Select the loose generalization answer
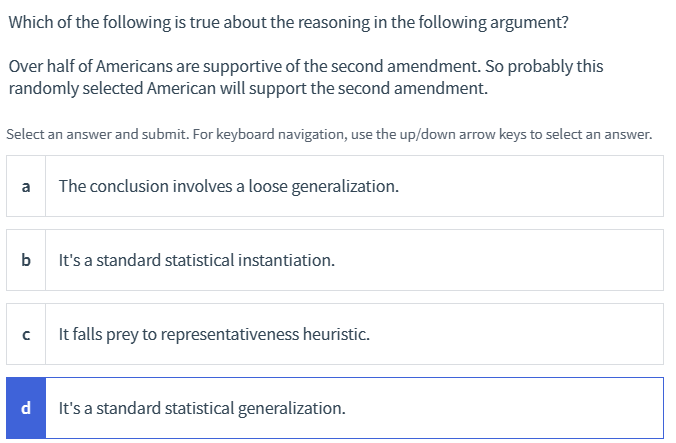This screenshot has width=676, height=443. pos(355,186)
